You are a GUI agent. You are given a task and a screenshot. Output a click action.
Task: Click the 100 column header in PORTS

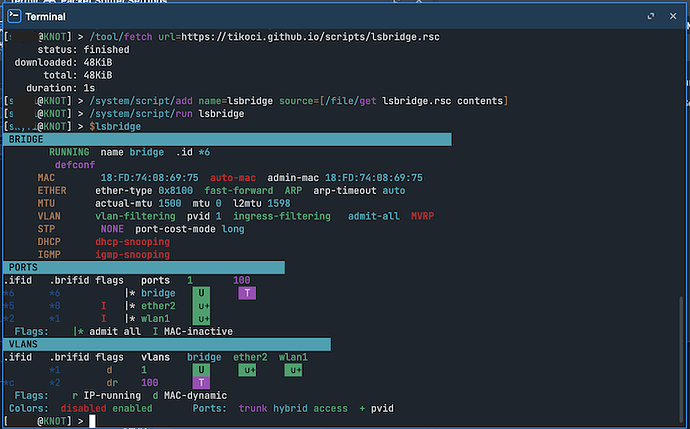click(242, 280)
